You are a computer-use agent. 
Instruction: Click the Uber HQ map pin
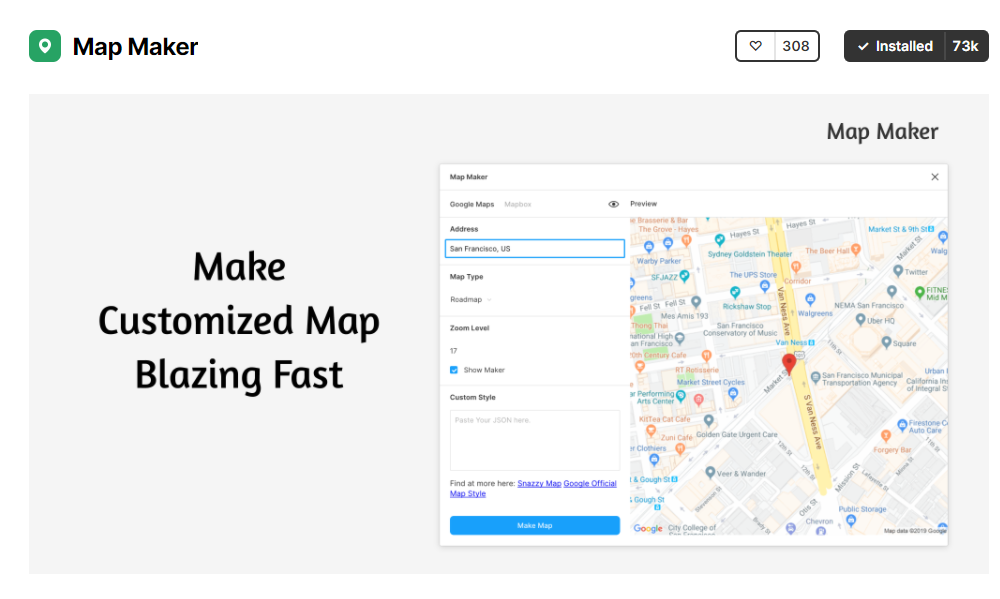860,320
